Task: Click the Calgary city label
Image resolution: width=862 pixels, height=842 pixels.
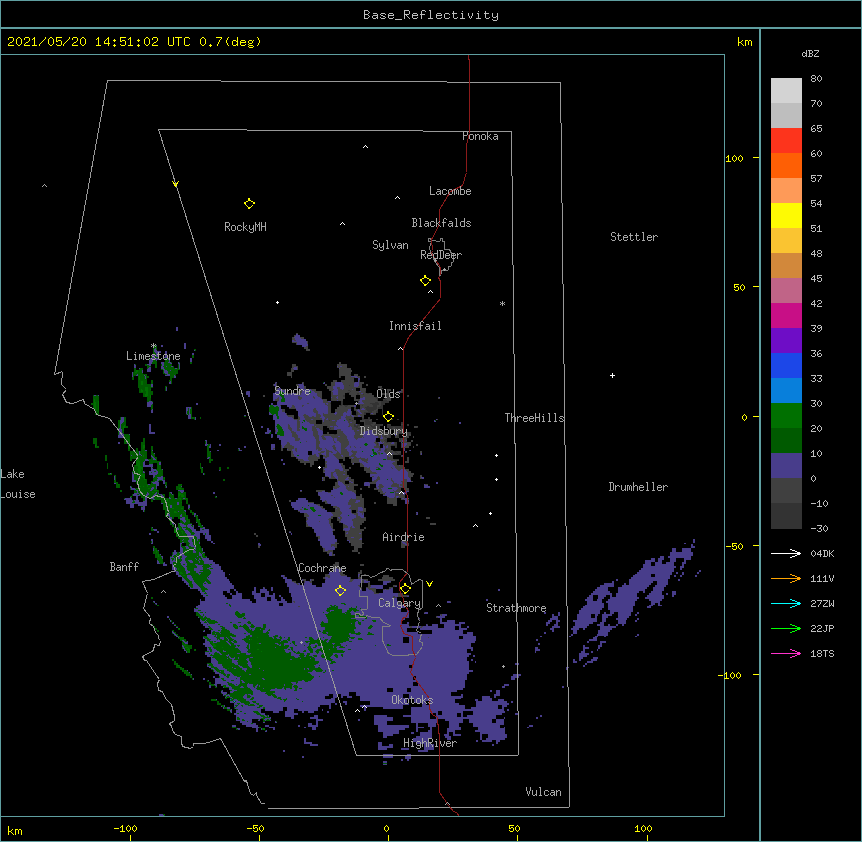Action: (x=400, y=603)
